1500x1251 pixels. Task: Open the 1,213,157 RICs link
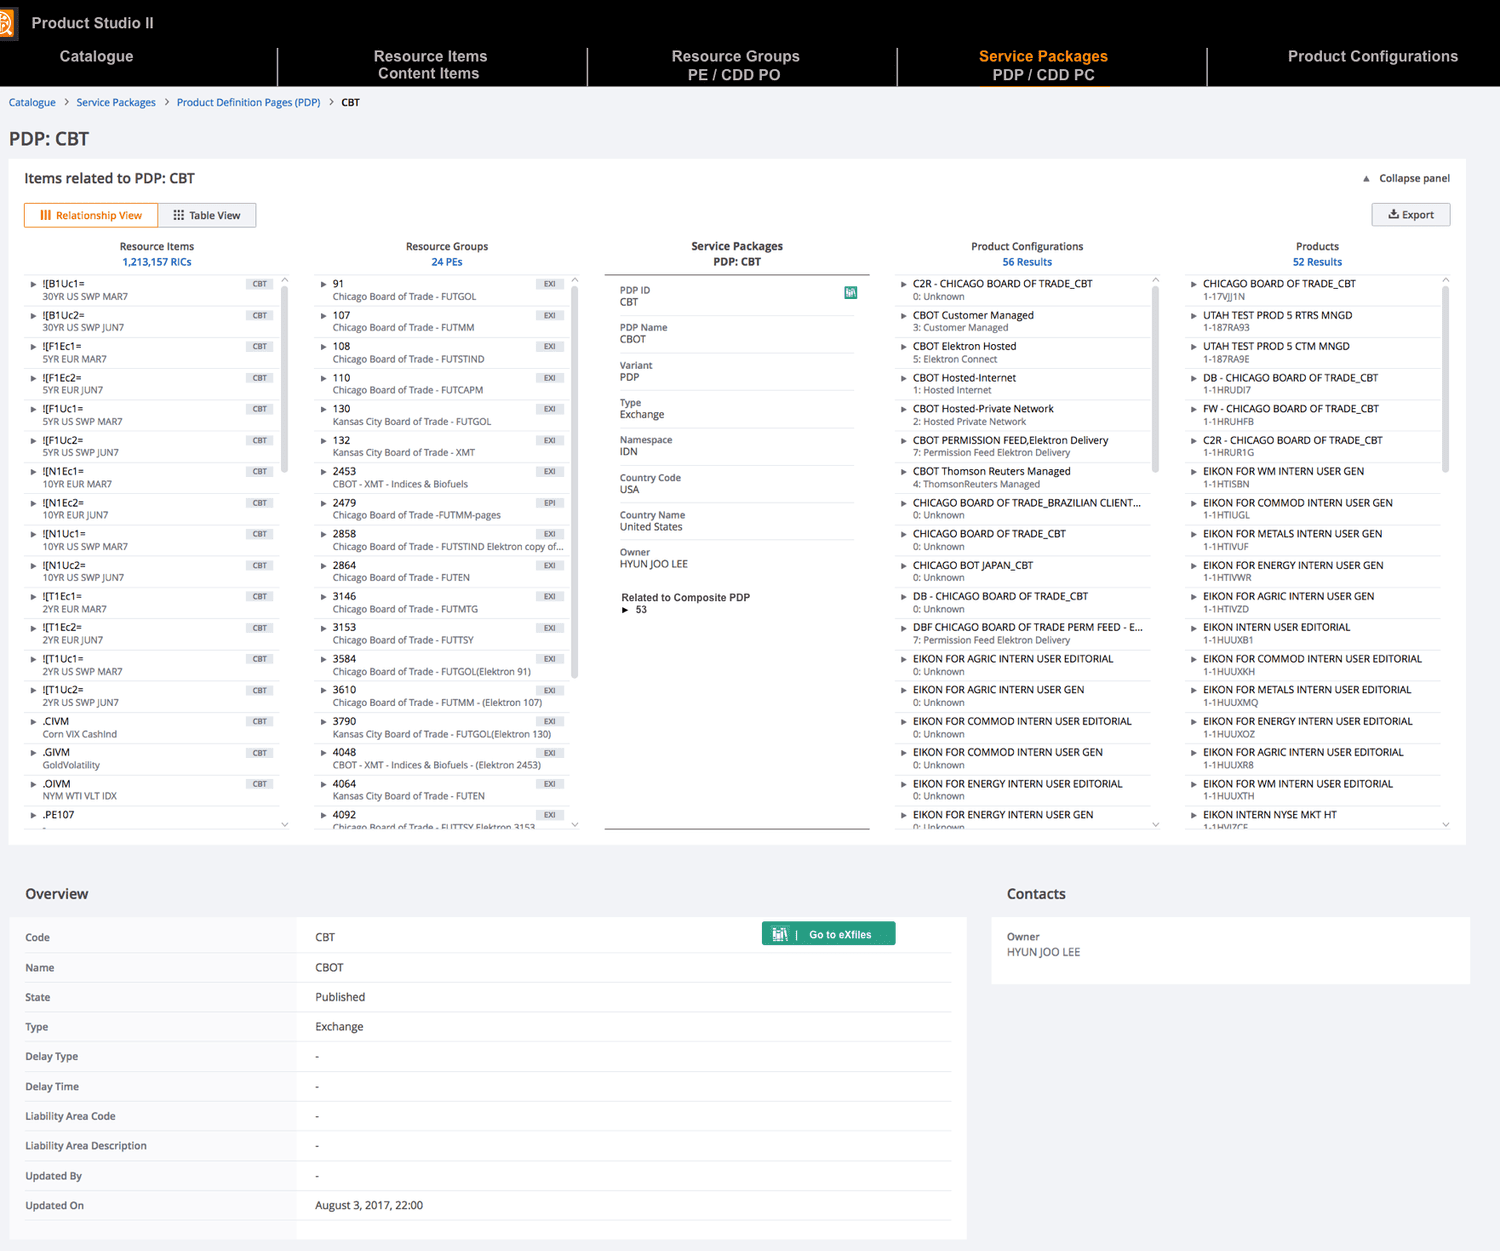tap(157, 262)
